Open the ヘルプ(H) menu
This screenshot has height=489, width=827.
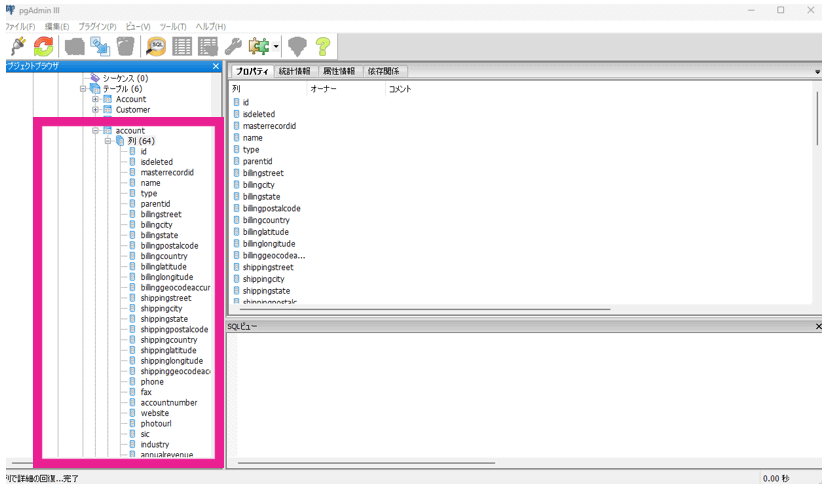pos(210,26)
